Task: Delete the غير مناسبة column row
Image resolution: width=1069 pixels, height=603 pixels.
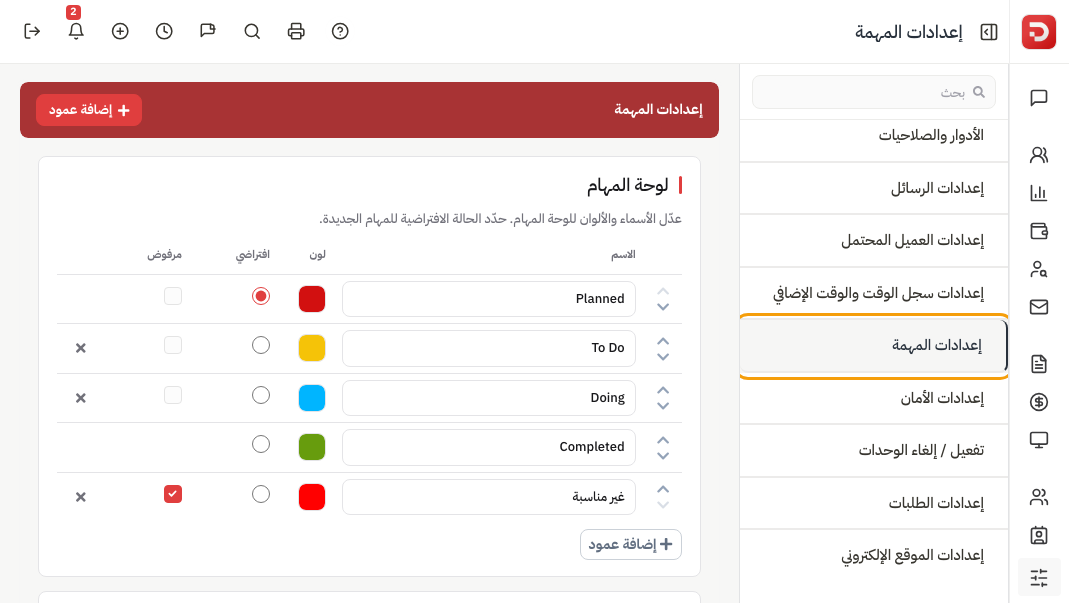Action: coord(80,497)
